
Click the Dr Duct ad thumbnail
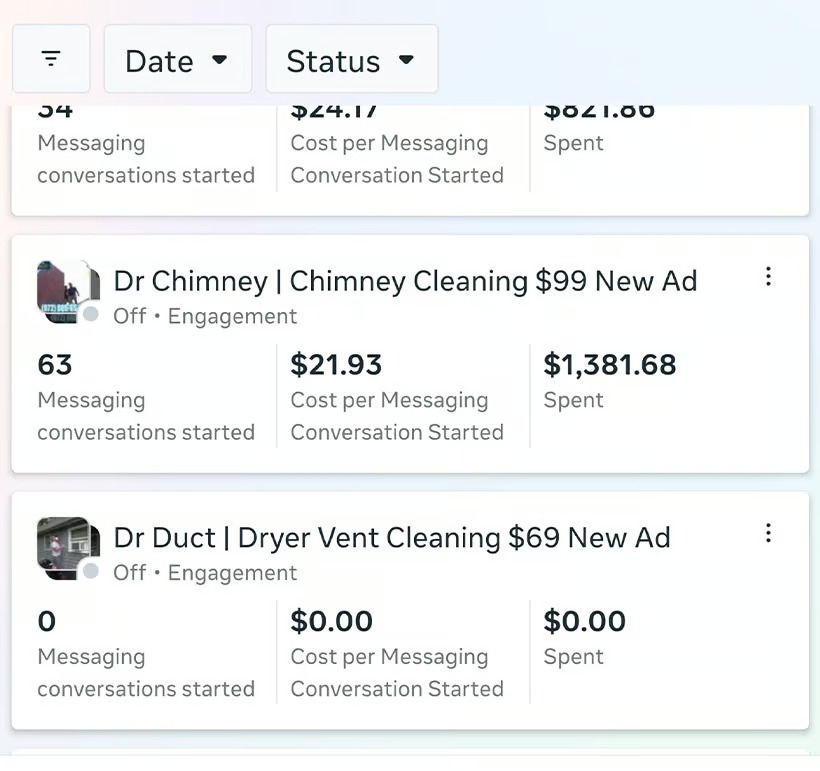pyautogui.click(x=65, y=545)
